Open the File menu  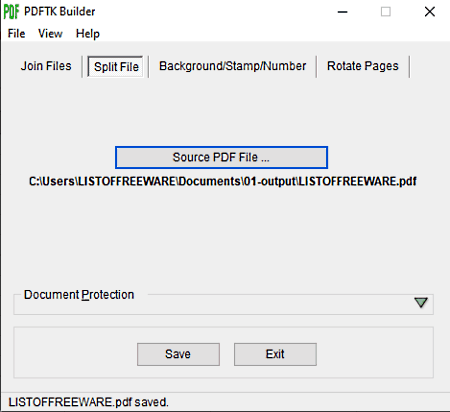pos(16,34)
